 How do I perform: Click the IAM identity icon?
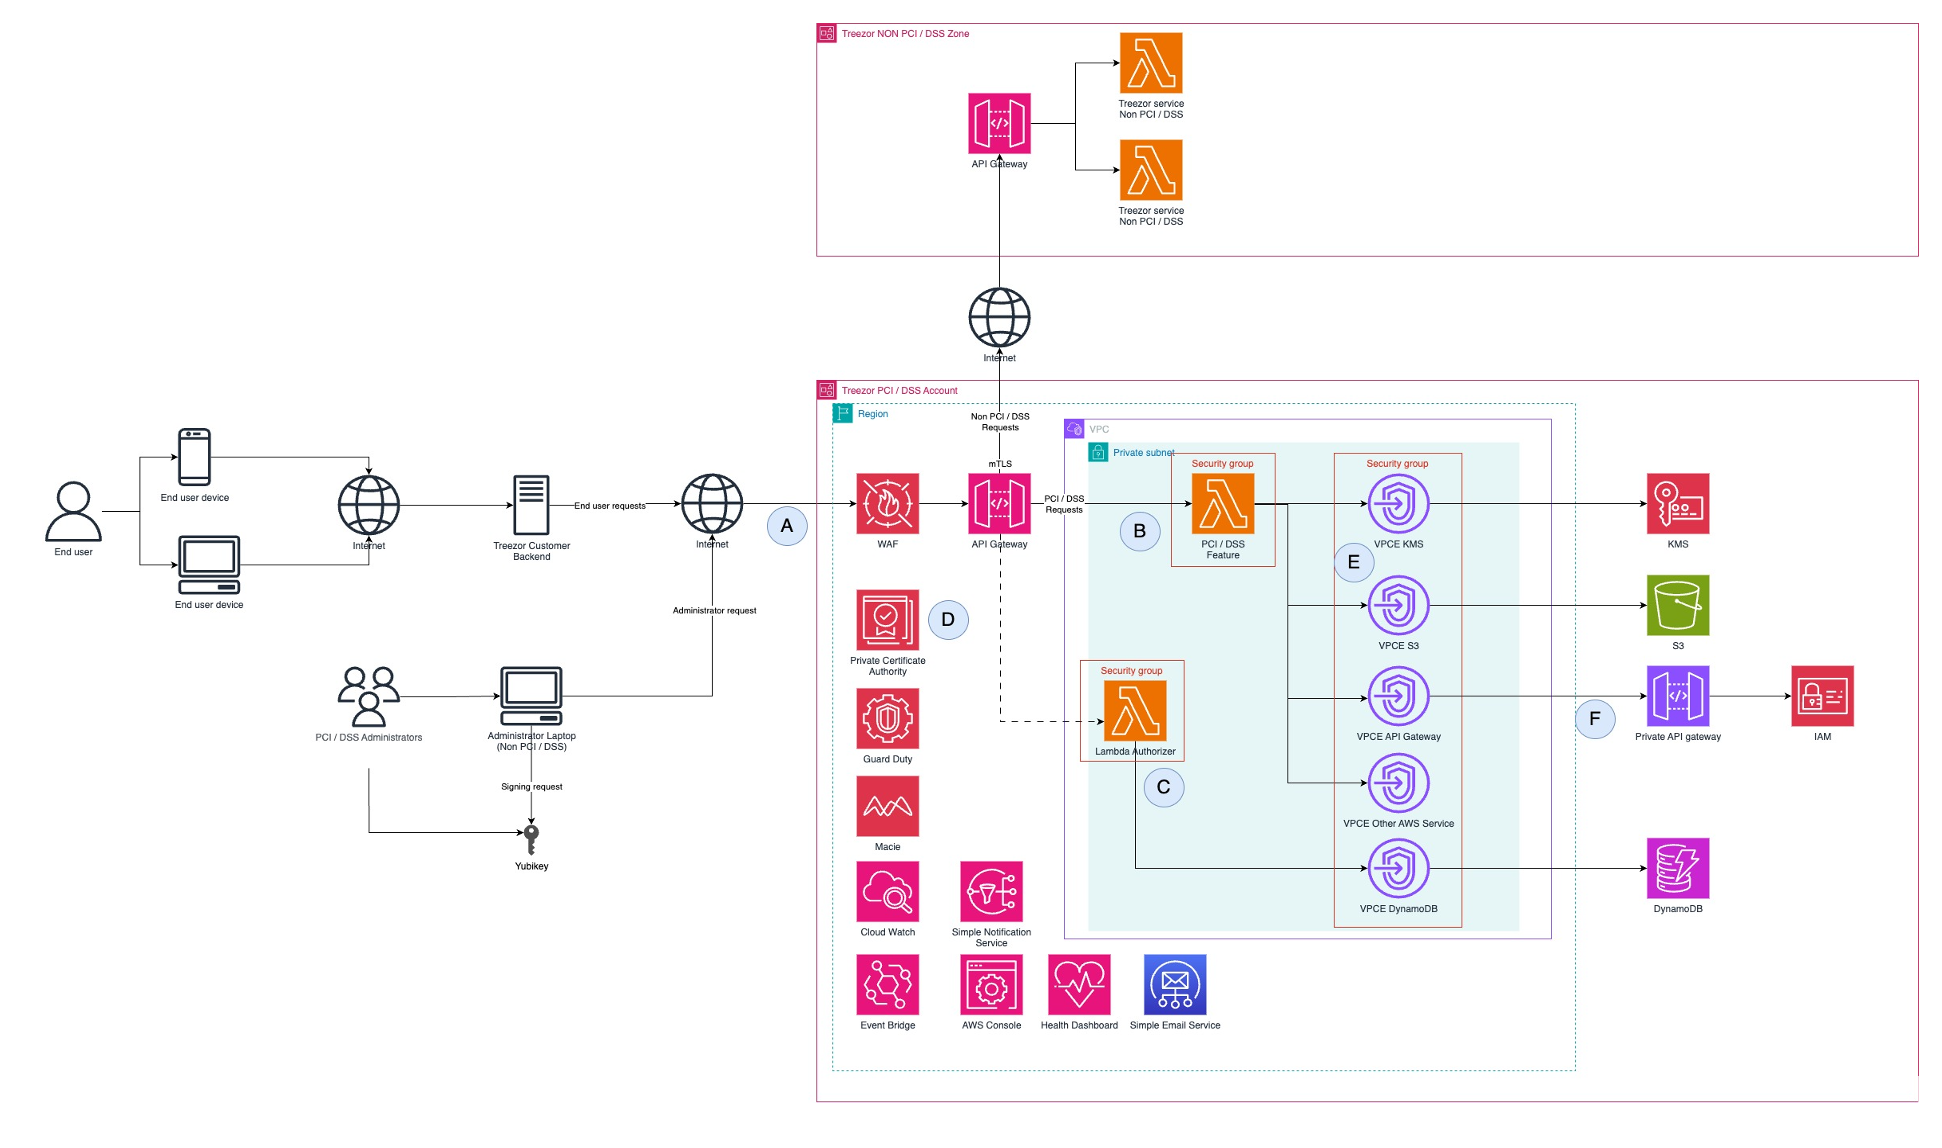[1822, 696]
